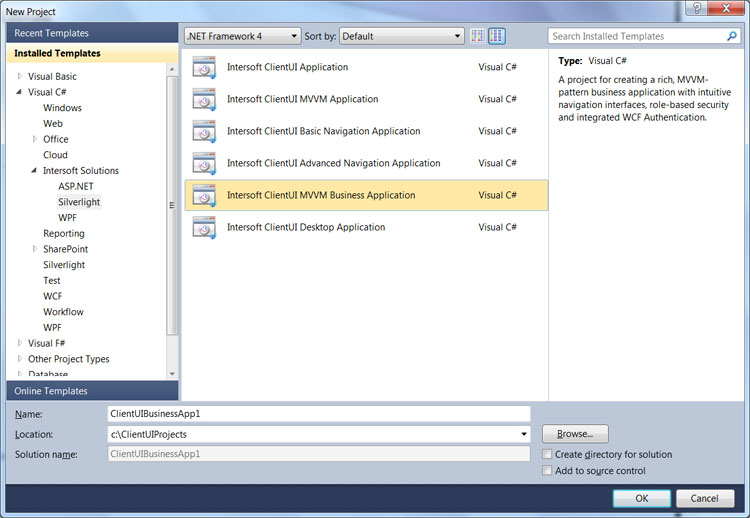Click the Cancel button
Screen dimensions: 750x518
point(705,498)
